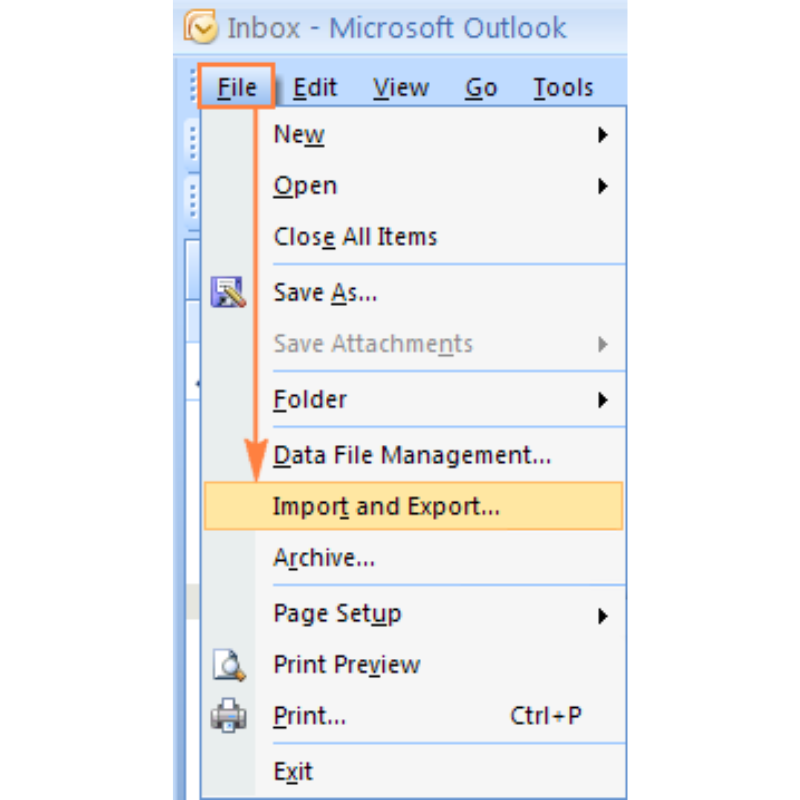Screen dimensions: 800x800
Task: Open the Edit menu
Action: (x=315, y=87)
